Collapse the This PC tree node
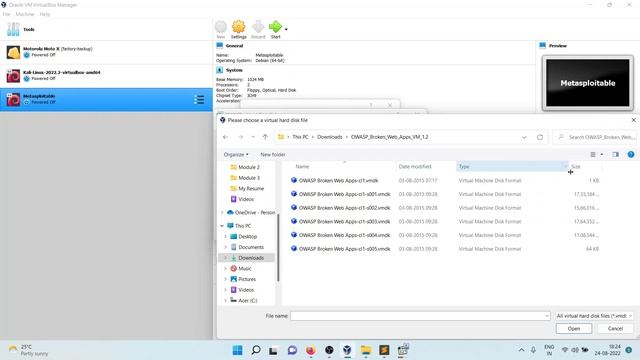Image resolution: width=640 pixels, height=360 pixels. pos(222,226)
